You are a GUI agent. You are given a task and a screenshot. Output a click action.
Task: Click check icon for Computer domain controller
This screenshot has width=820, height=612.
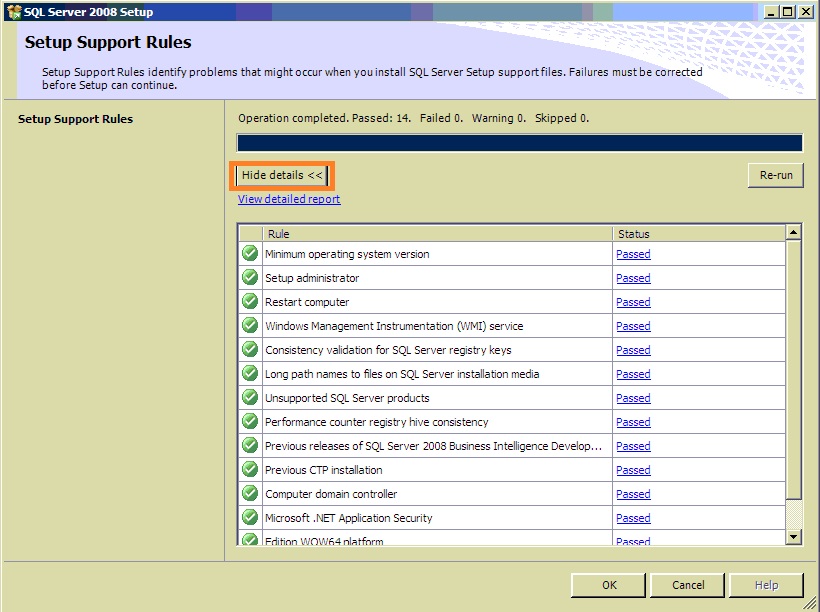point(250,494)
